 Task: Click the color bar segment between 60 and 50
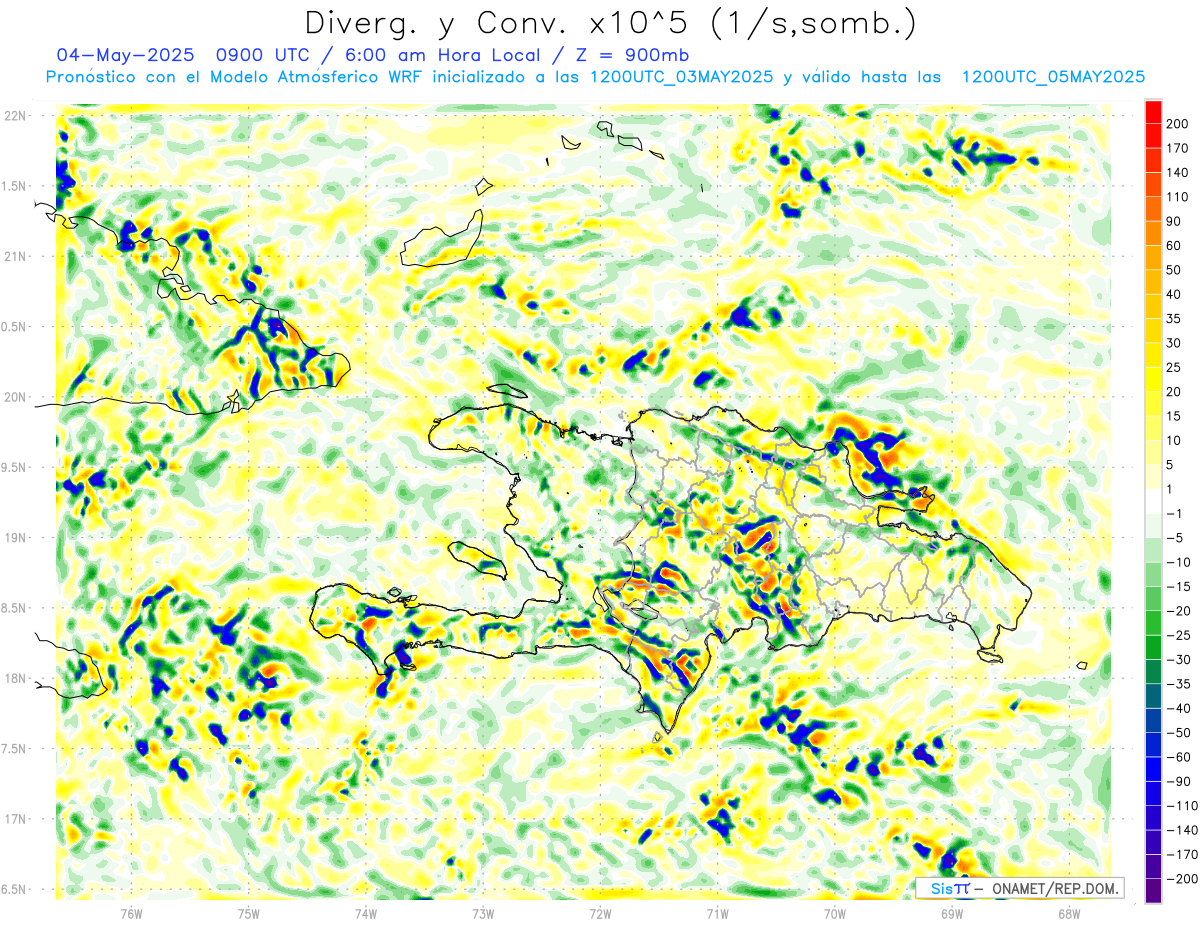[1153, 258]
